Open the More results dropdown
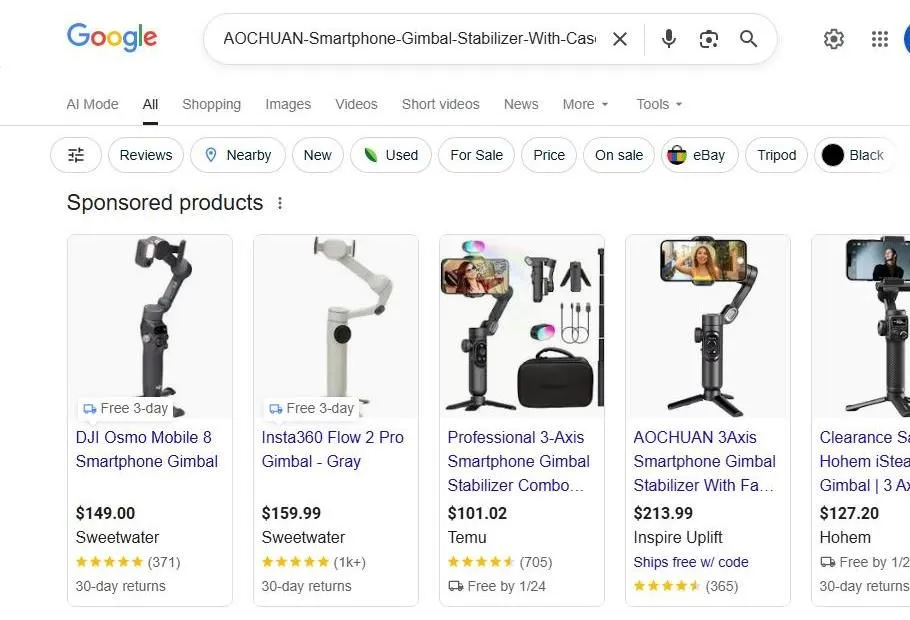910x620 pixels. point(584,104)
